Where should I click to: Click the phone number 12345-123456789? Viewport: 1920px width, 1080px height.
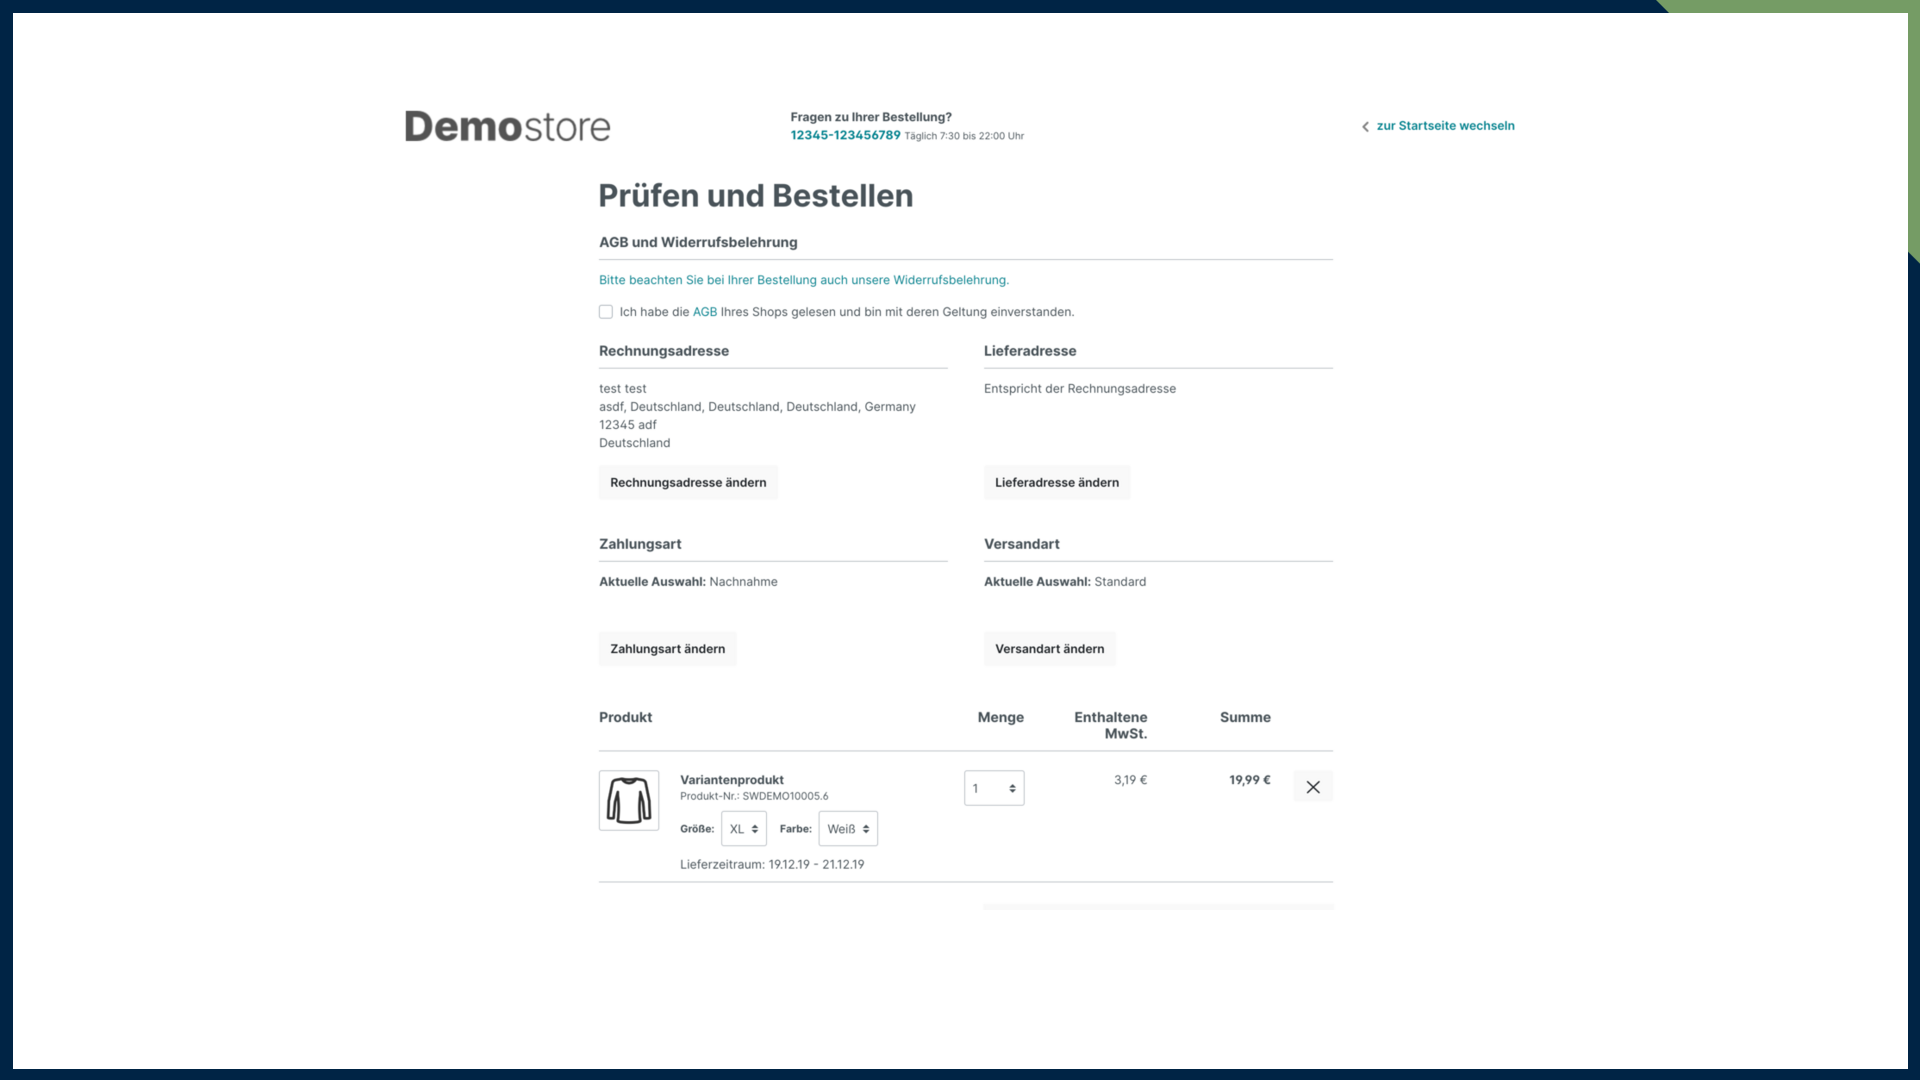point(844,135)
